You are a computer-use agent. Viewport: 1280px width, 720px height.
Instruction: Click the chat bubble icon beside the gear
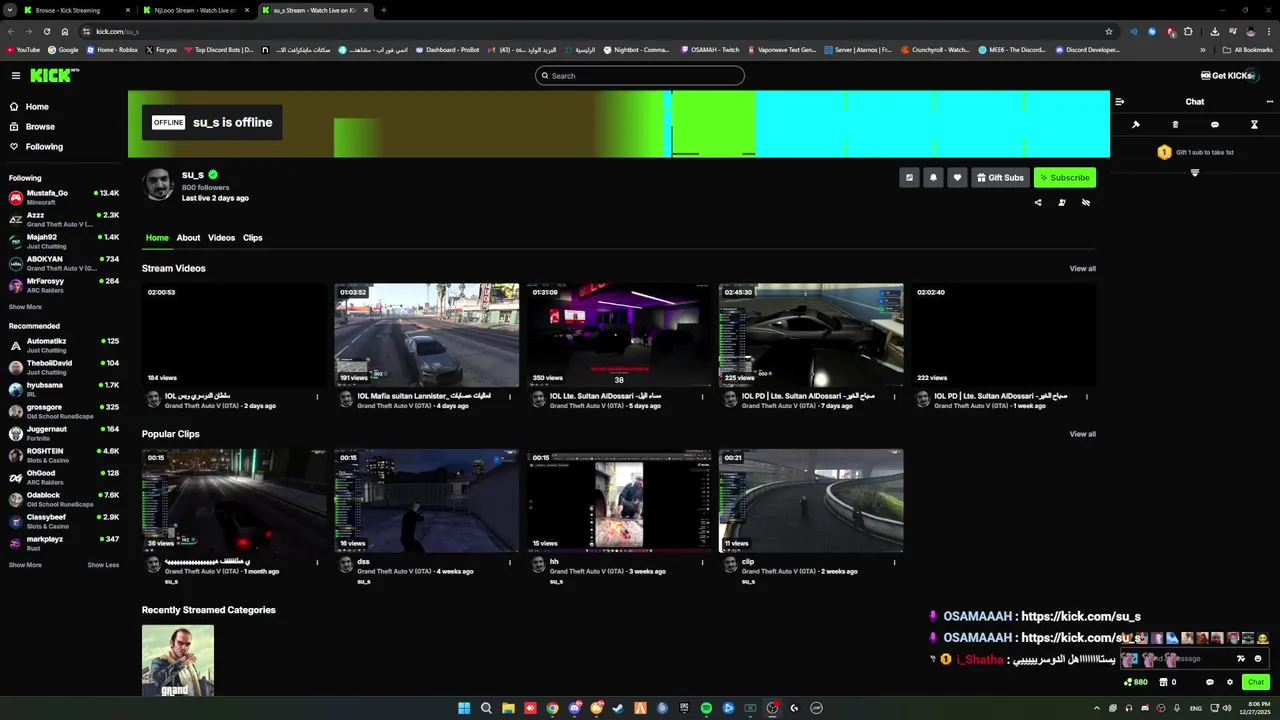[1210, 682]
